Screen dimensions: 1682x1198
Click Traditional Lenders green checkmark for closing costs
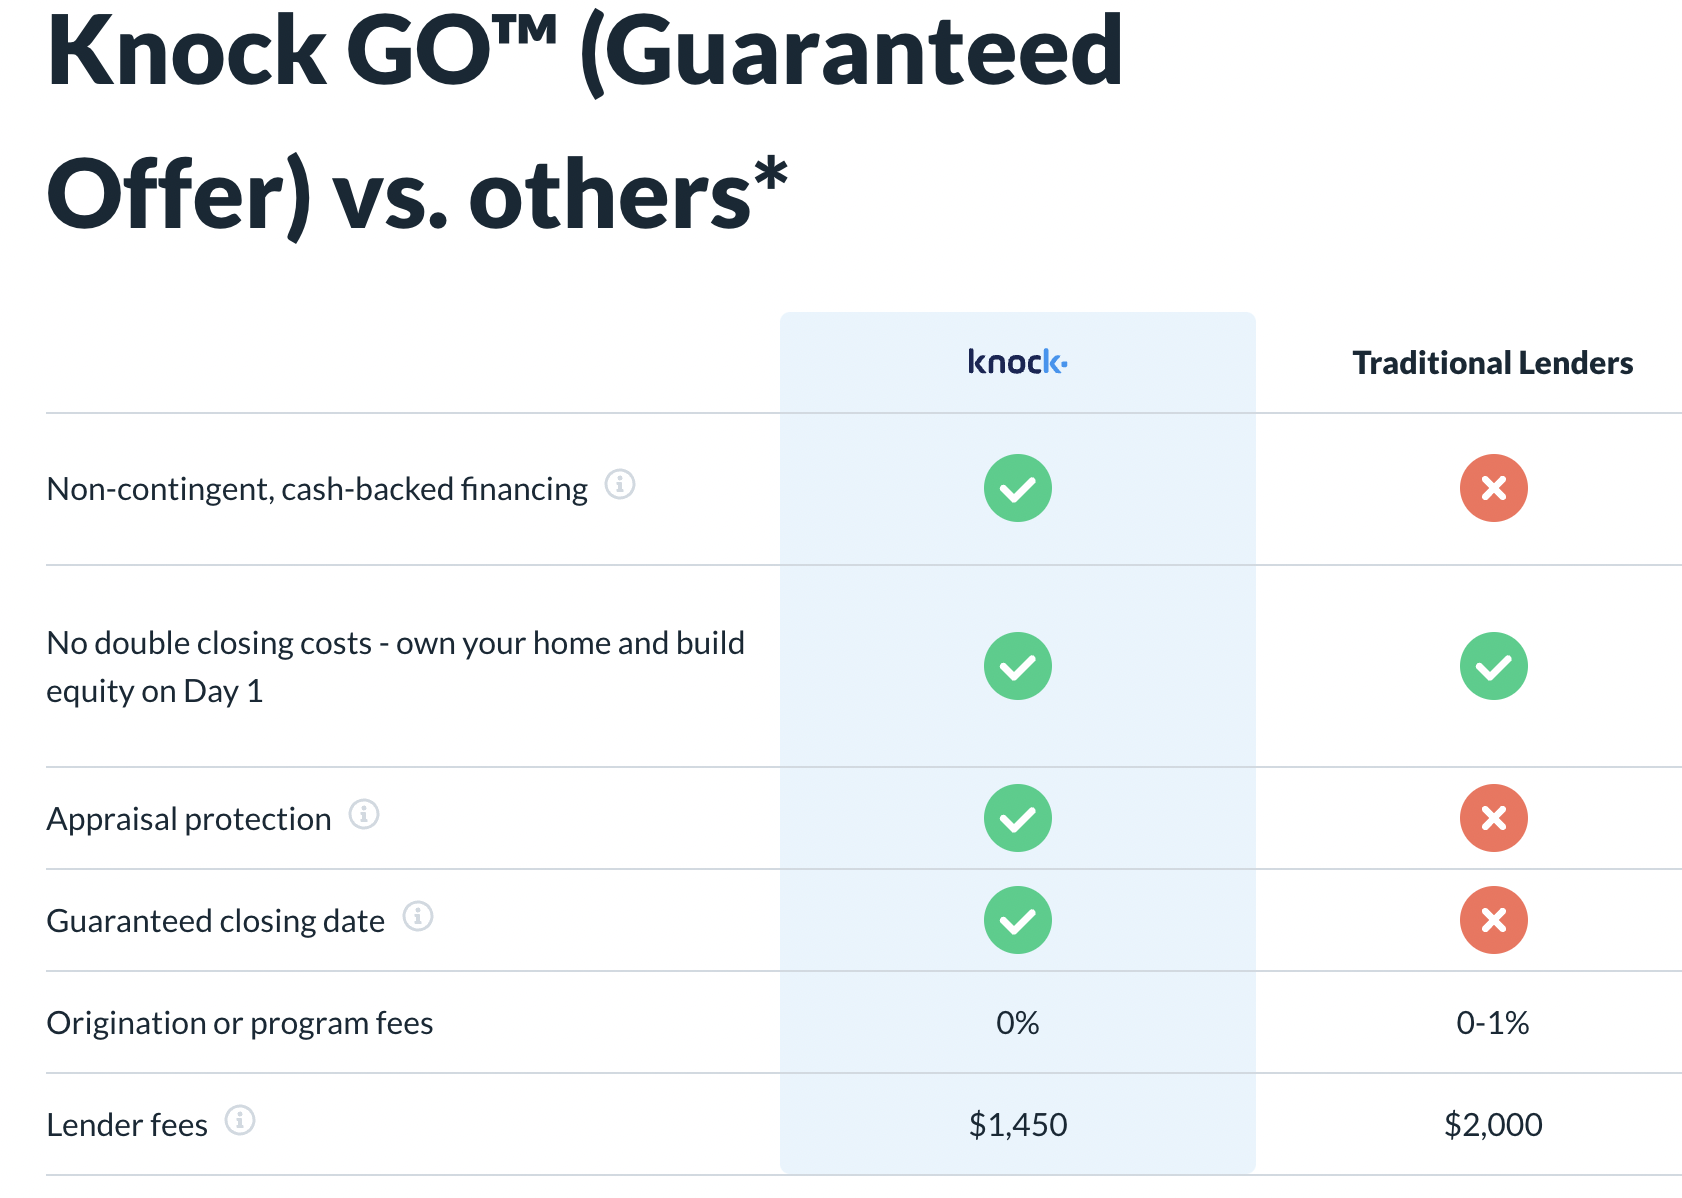pos(1493,666)
